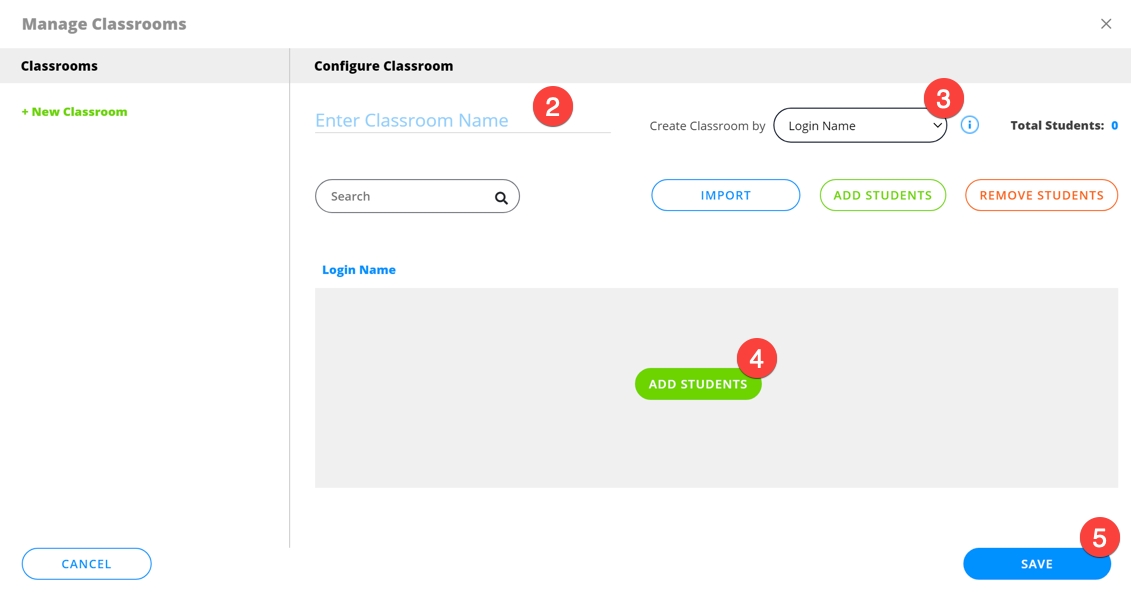This screenshot has height=595, width=1131.
Task: Save the classroom
Action: tap(1036, 564)
